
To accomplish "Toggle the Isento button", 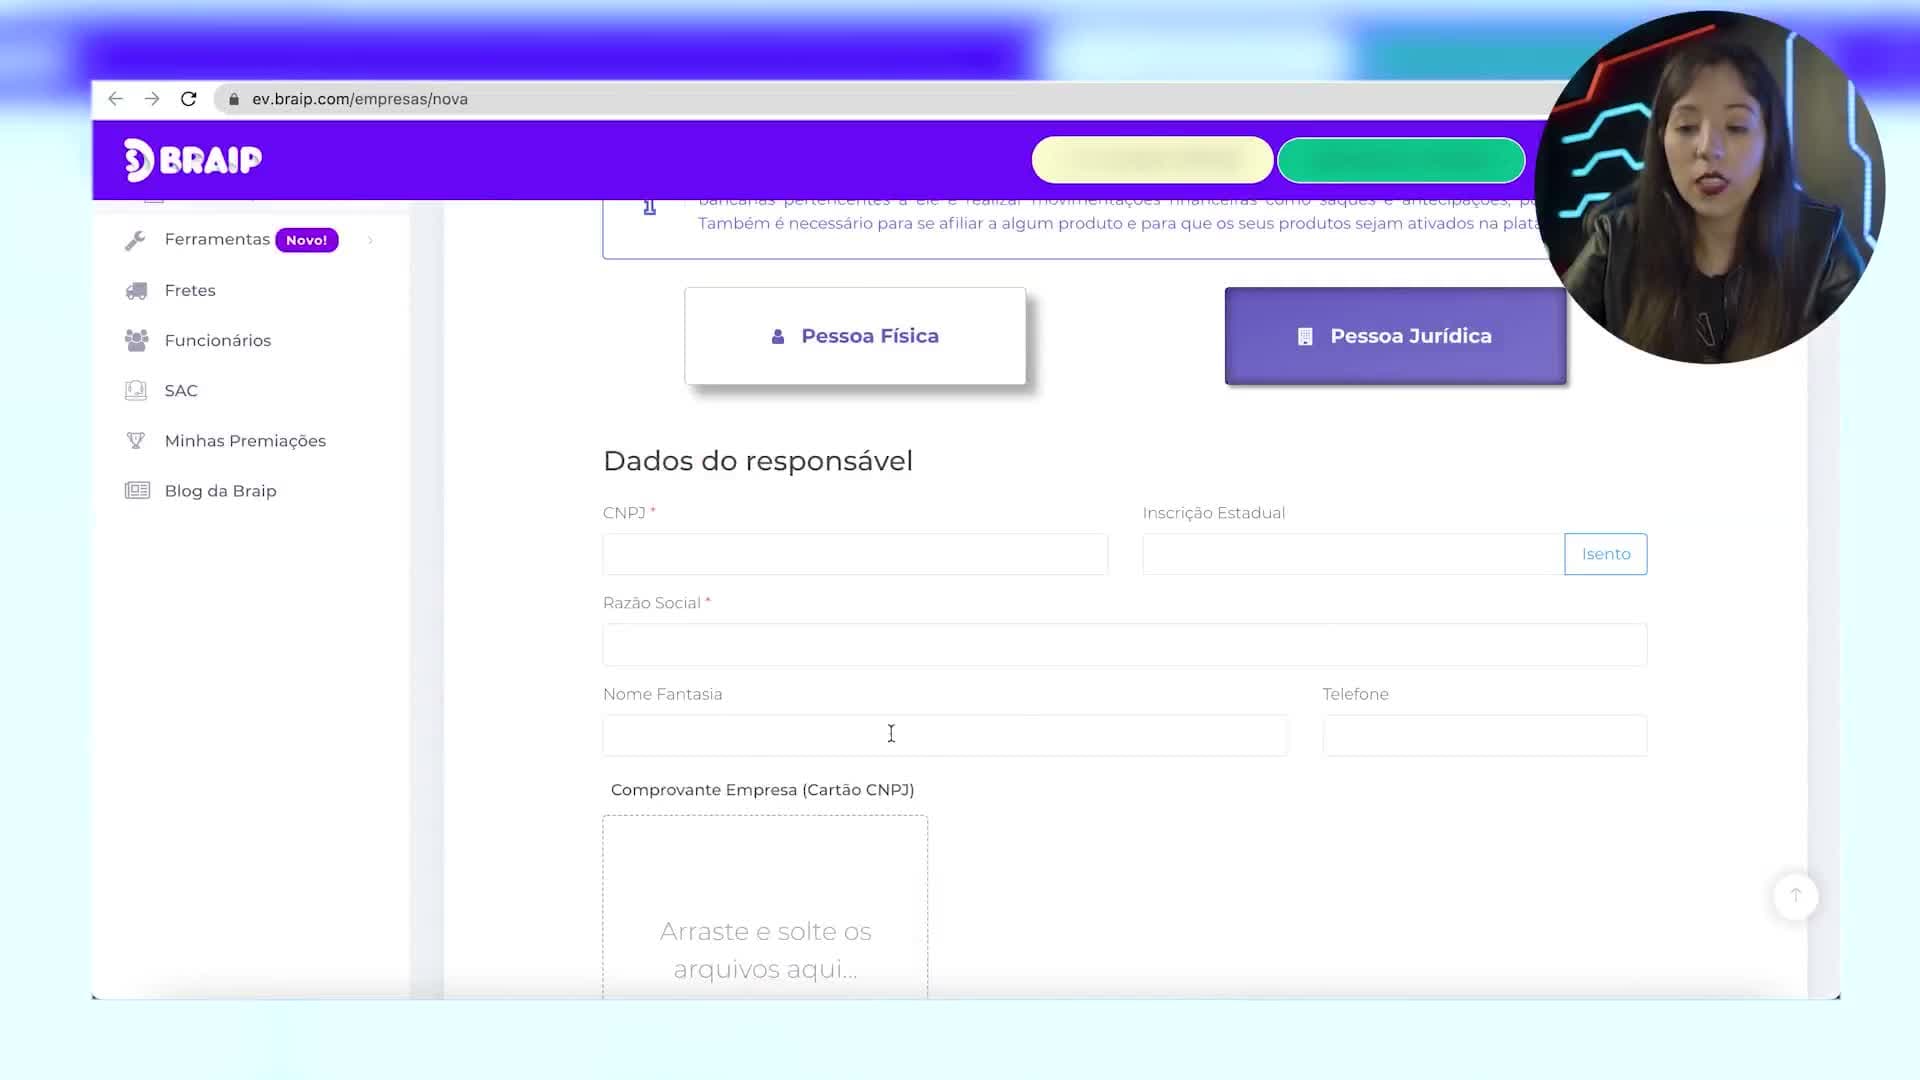I will [1605, 554].
